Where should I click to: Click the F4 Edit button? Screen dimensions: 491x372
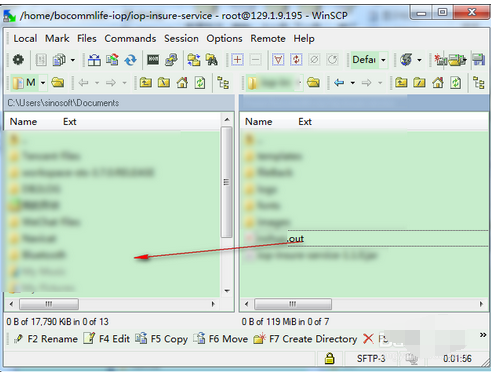[106, 339]
